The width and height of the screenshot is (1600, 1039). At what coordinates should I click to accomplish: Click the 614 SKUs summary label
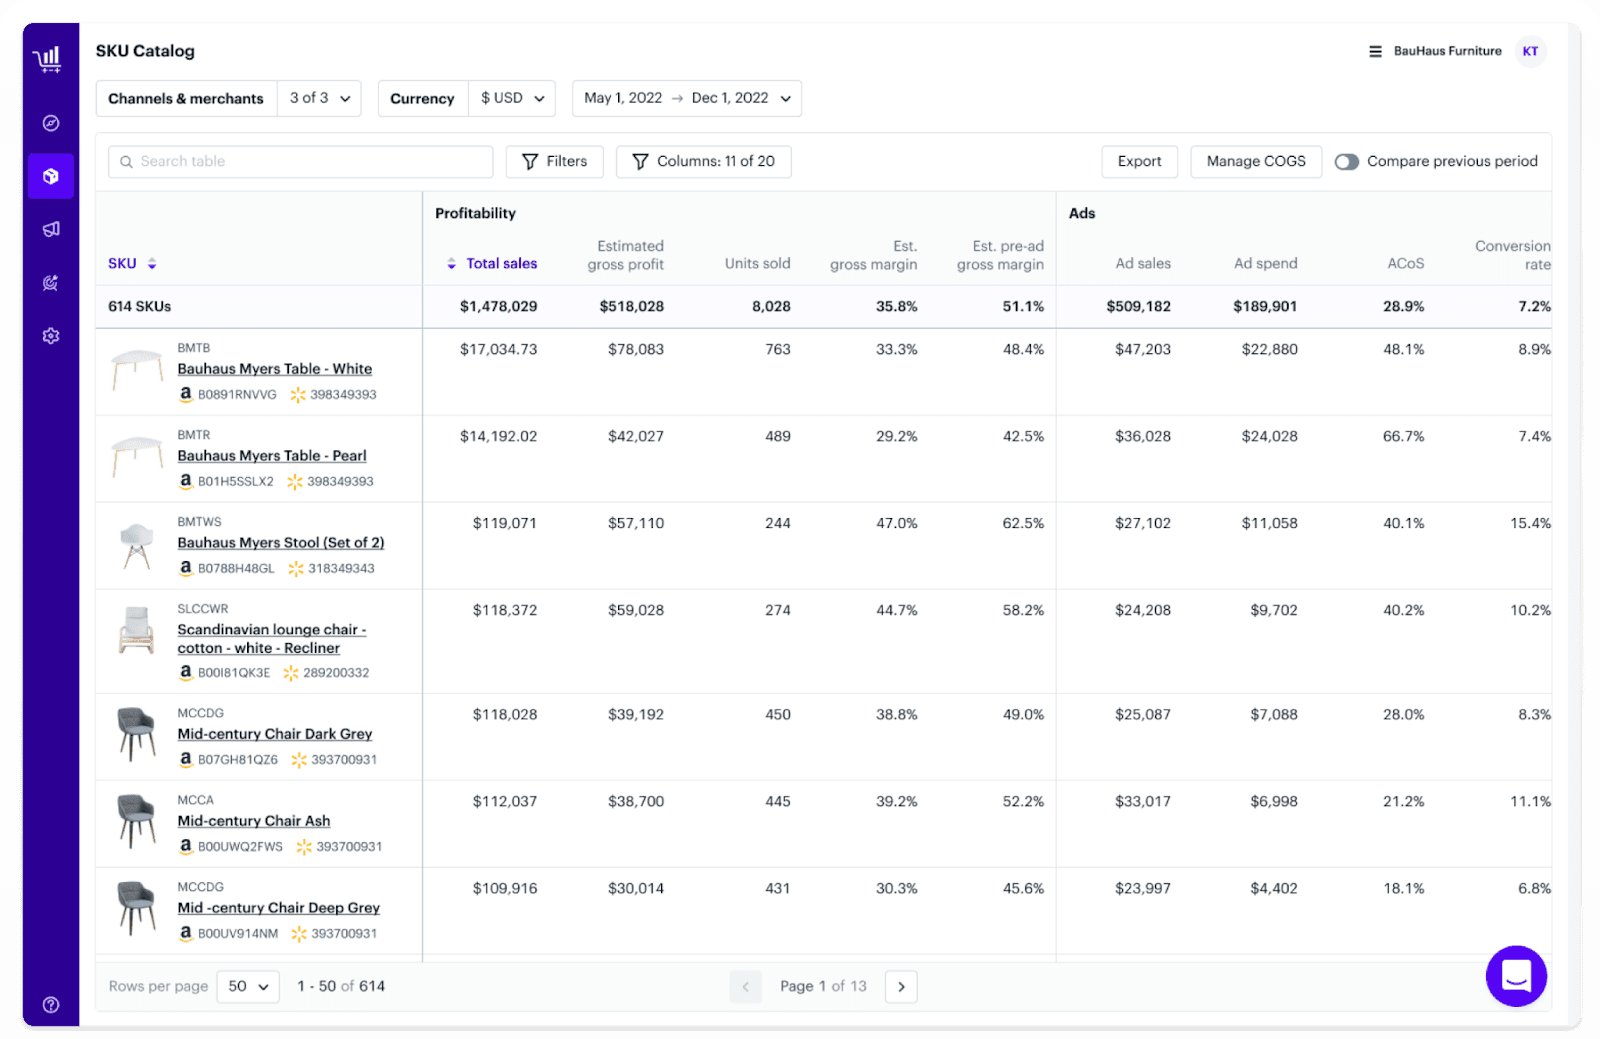coord(140,307)
